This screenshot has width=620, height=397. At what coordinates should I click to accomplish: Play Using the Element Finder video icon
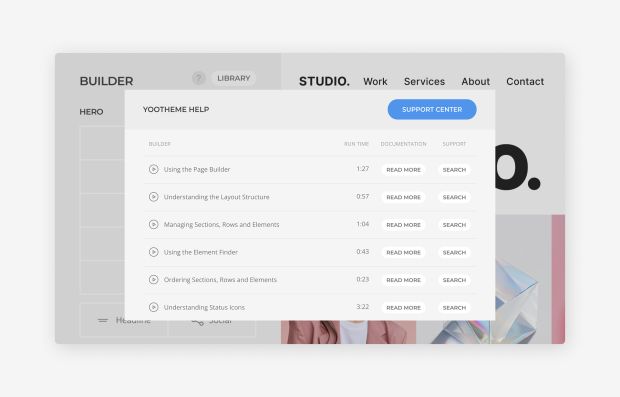(x=153, y=252)
